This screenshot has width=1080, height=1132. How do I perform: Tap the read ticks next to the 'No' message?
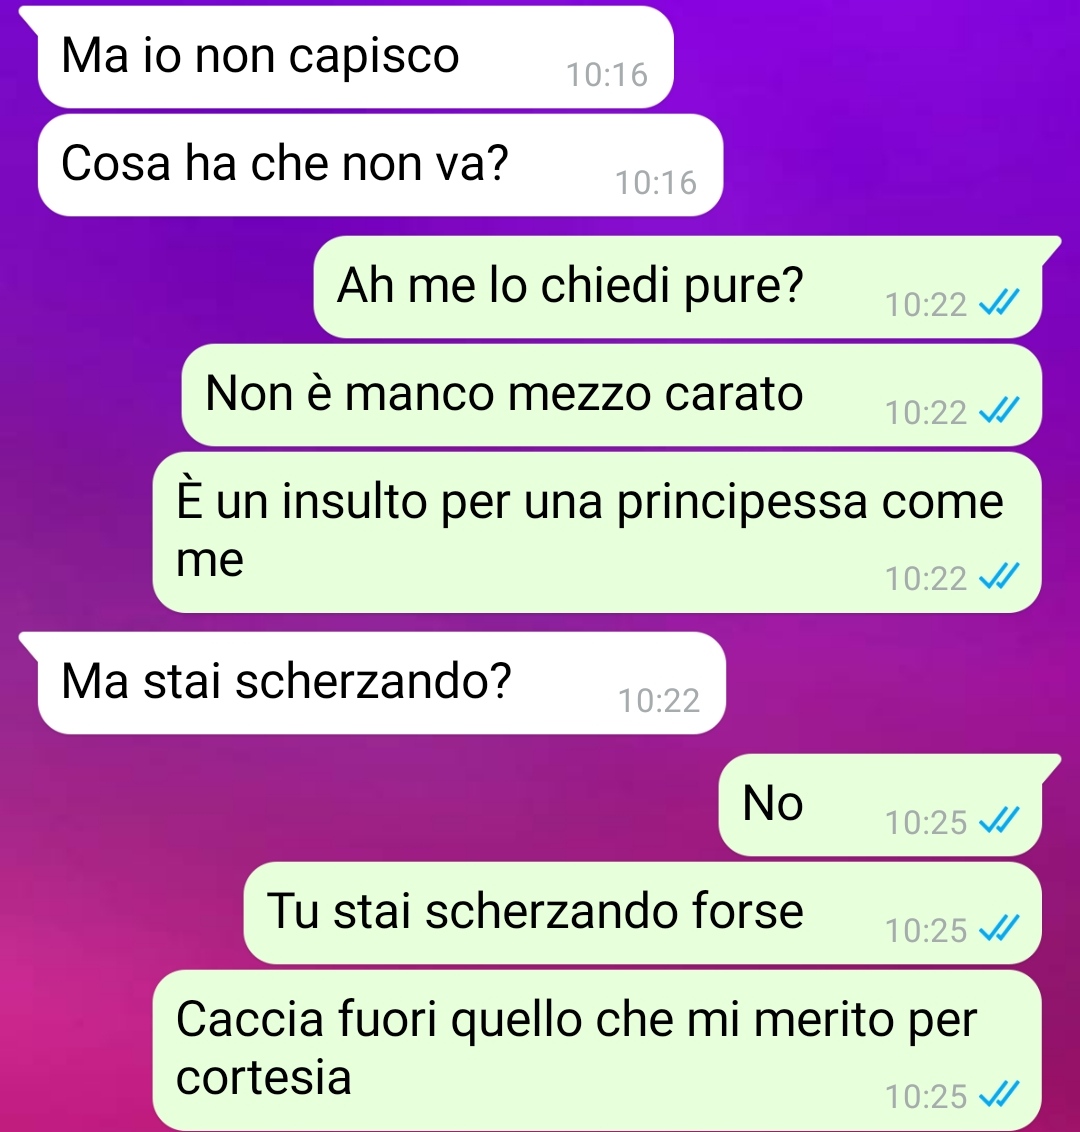click(998, 821)
